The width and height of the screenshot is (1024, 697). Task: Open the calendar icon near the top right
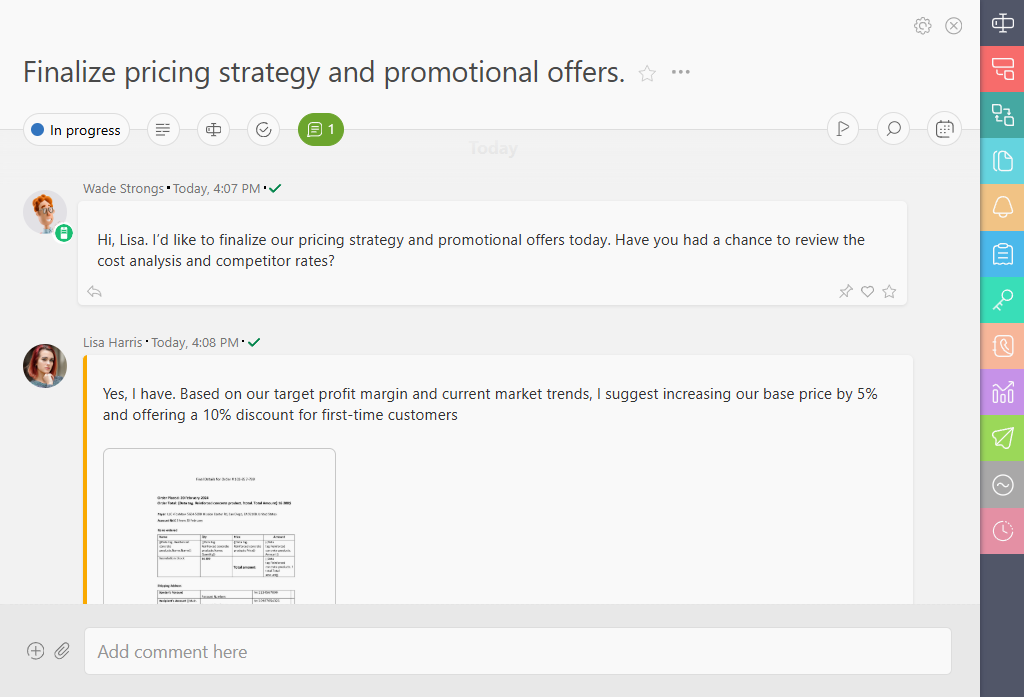pos(944,128)
